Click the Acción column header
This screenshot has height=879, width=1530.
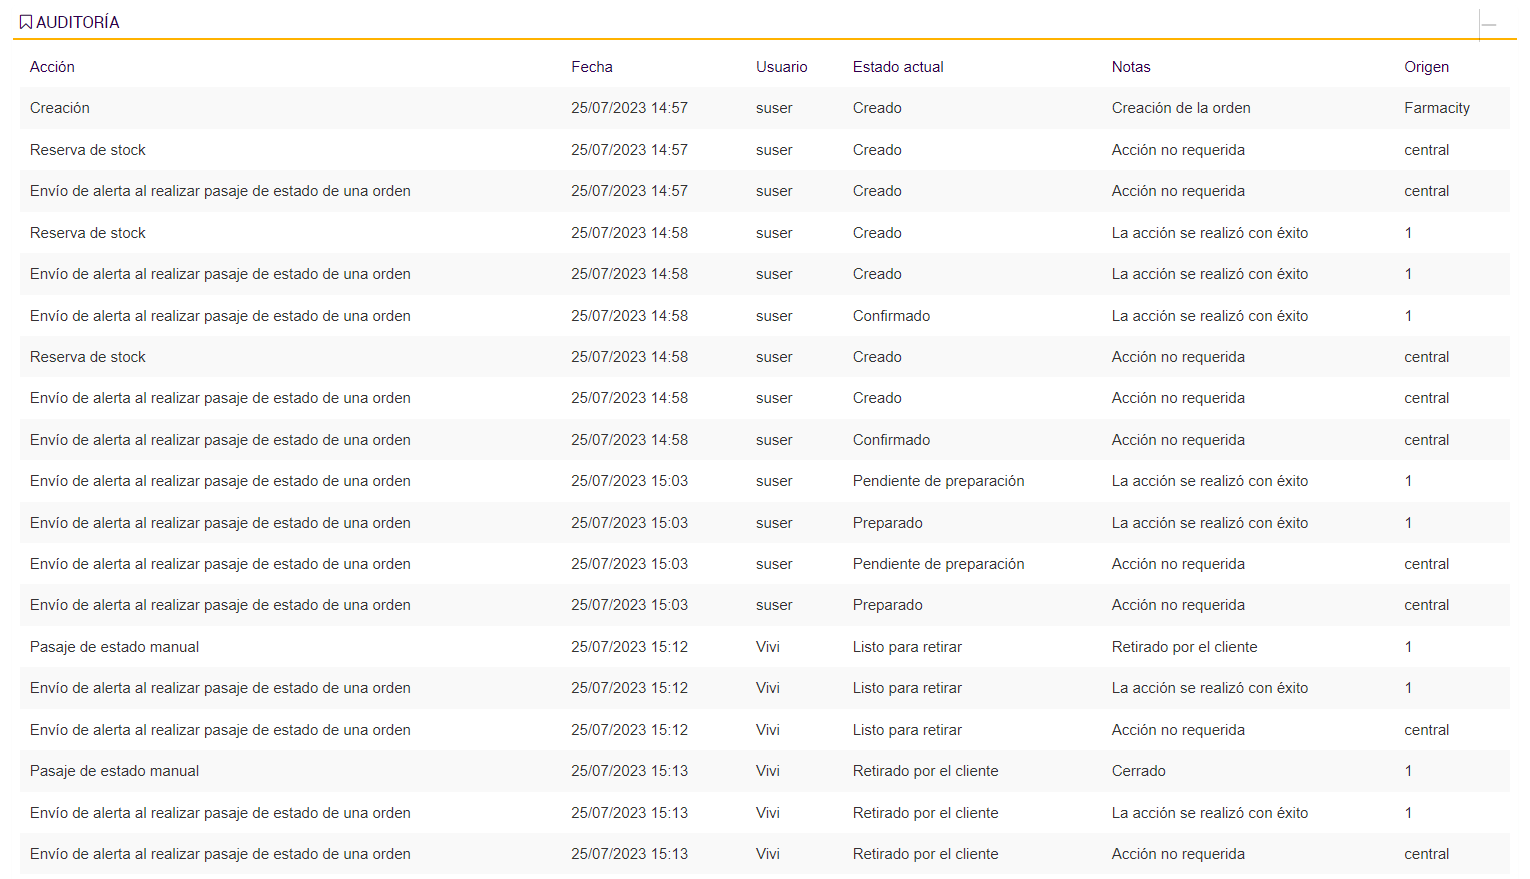52,67
